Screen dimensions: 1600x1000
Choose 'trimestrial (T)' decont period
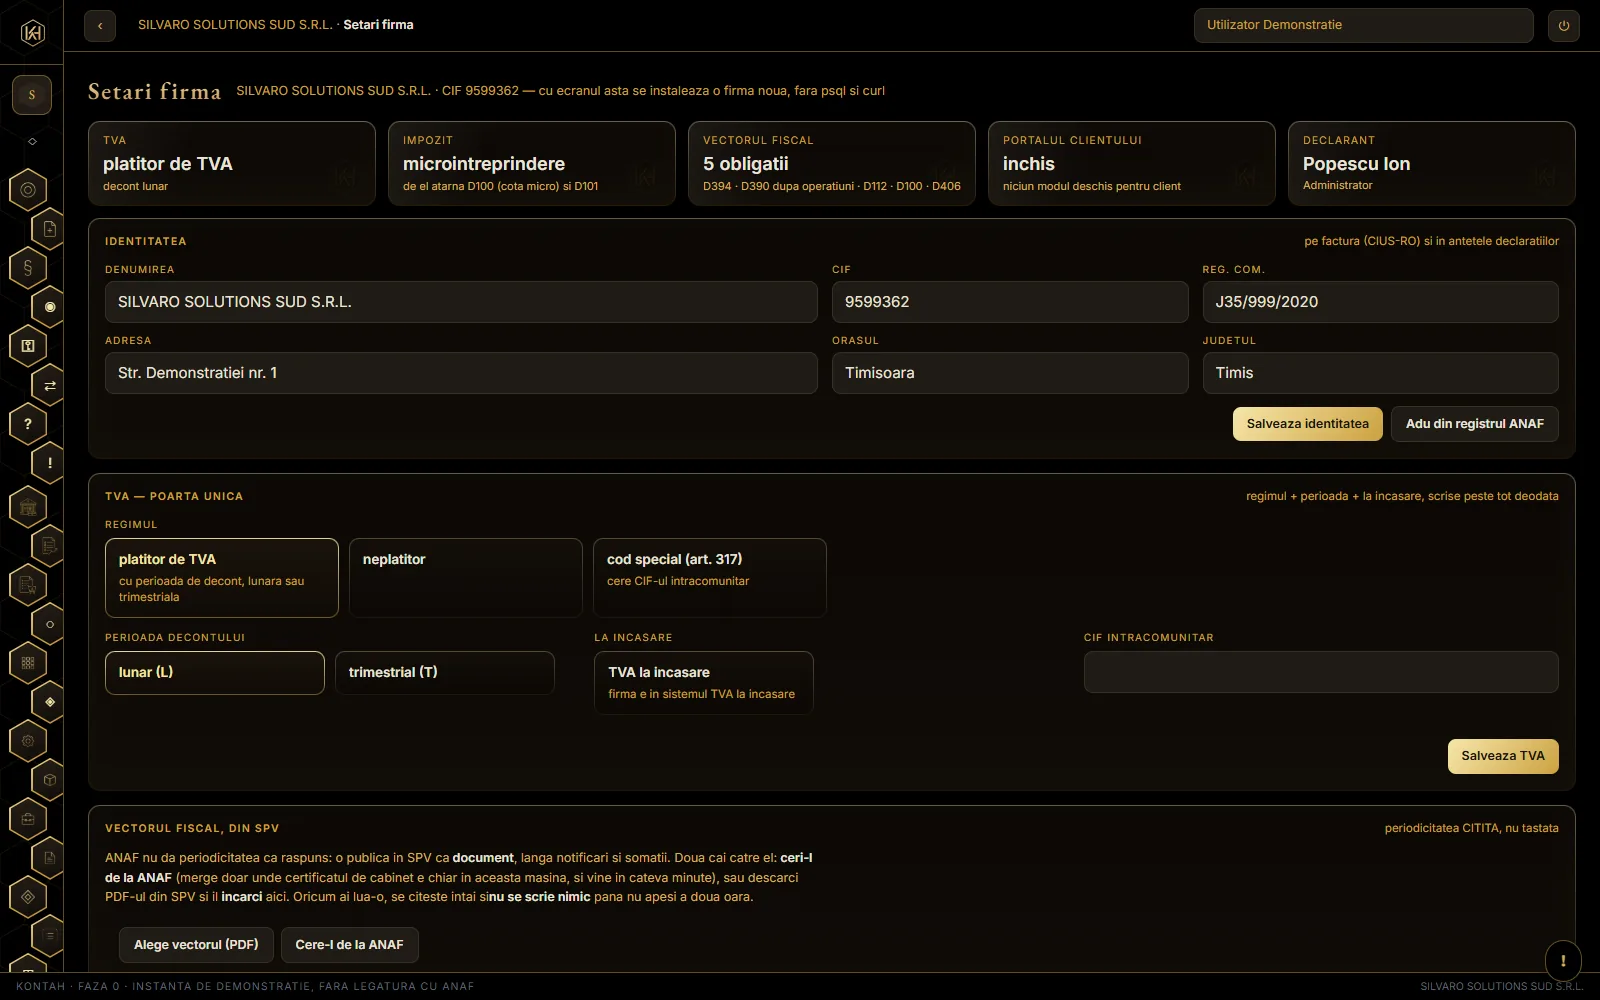(445, 673)
